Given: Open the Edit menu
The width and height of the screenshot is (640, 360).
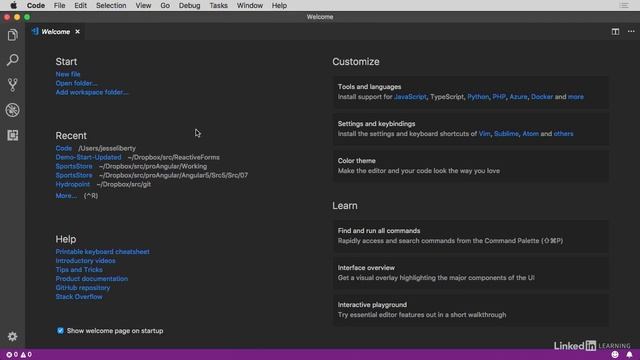Looking at the screenshot, I should (80, 5).
